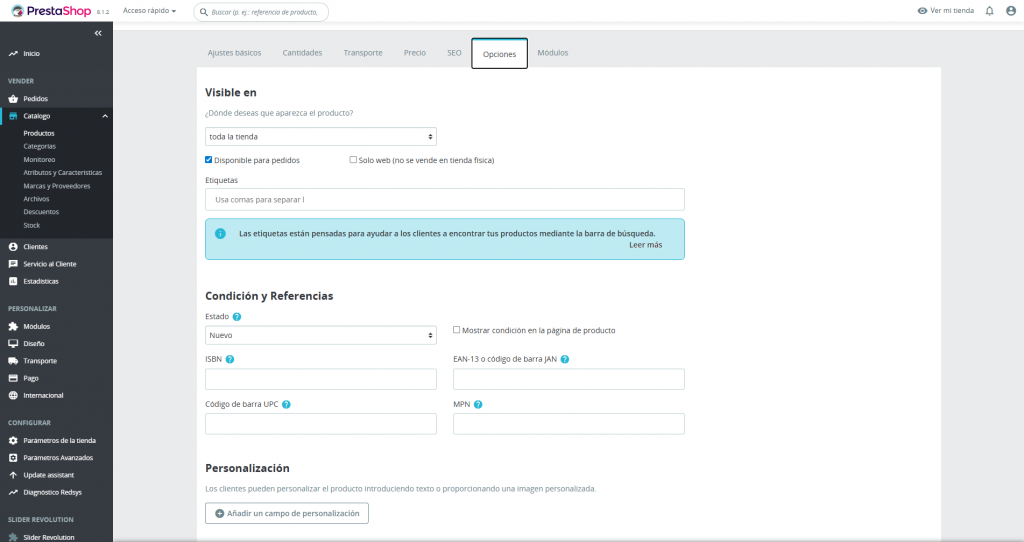Screen dimensions: 1024x542
Task: Click the Diseño monitor icon
Action: pyautogui.click(x=13, y=343)
